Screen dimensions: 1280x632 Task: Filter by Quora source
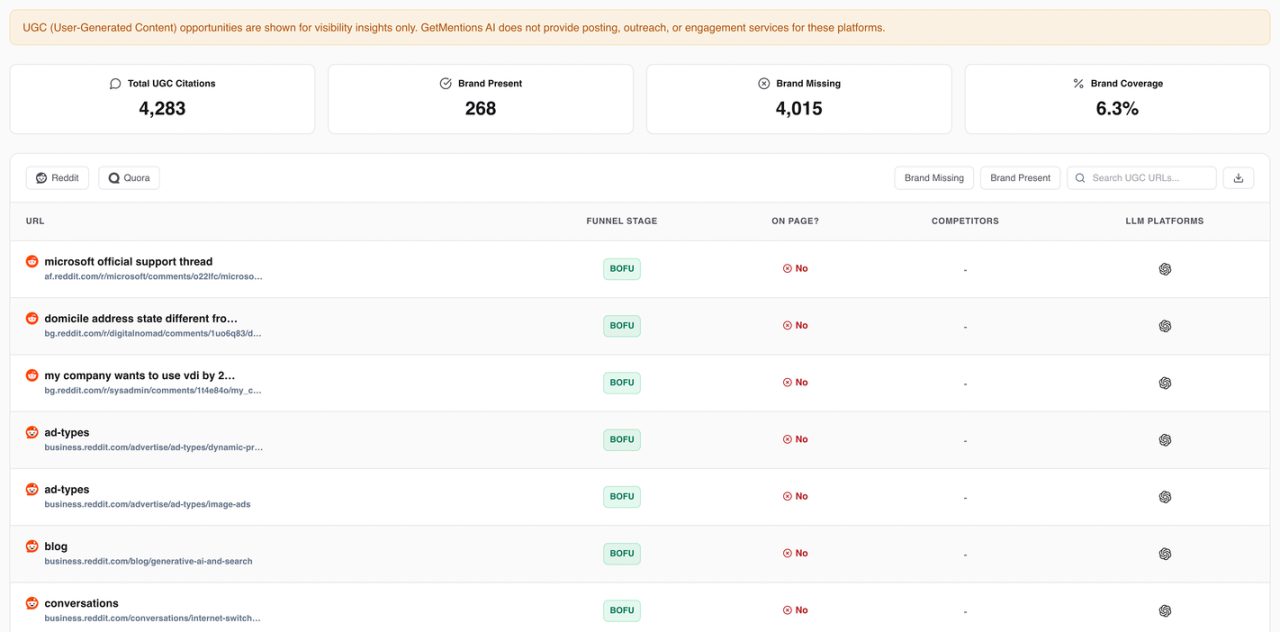pos(129,178)
